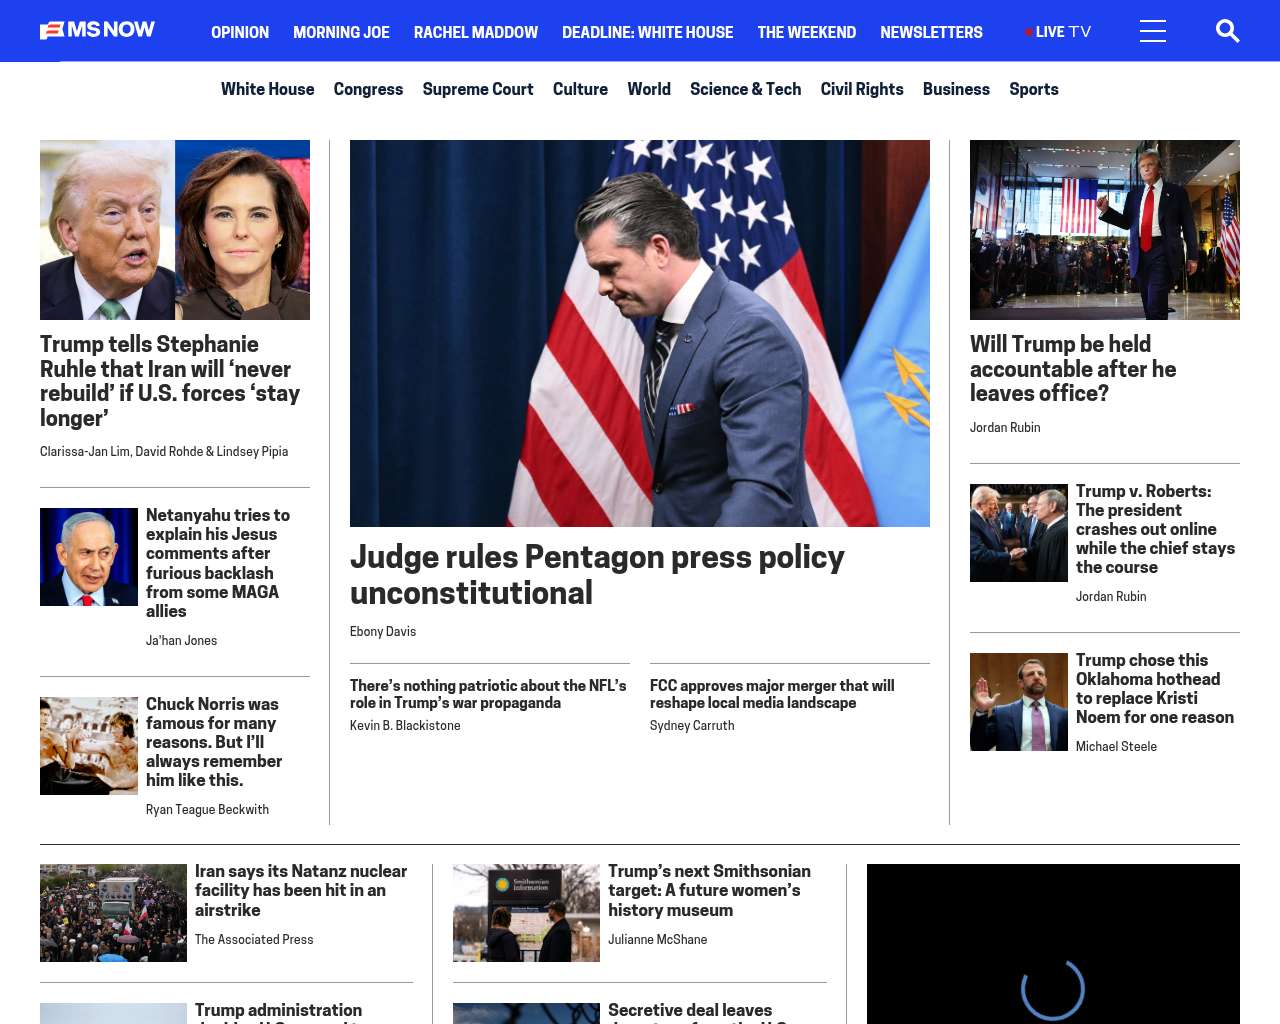Select the Supreme Court topic tab
The height and width of the screenshot is (1024, 1280).
pyautogui.click(x=477, y=89)
